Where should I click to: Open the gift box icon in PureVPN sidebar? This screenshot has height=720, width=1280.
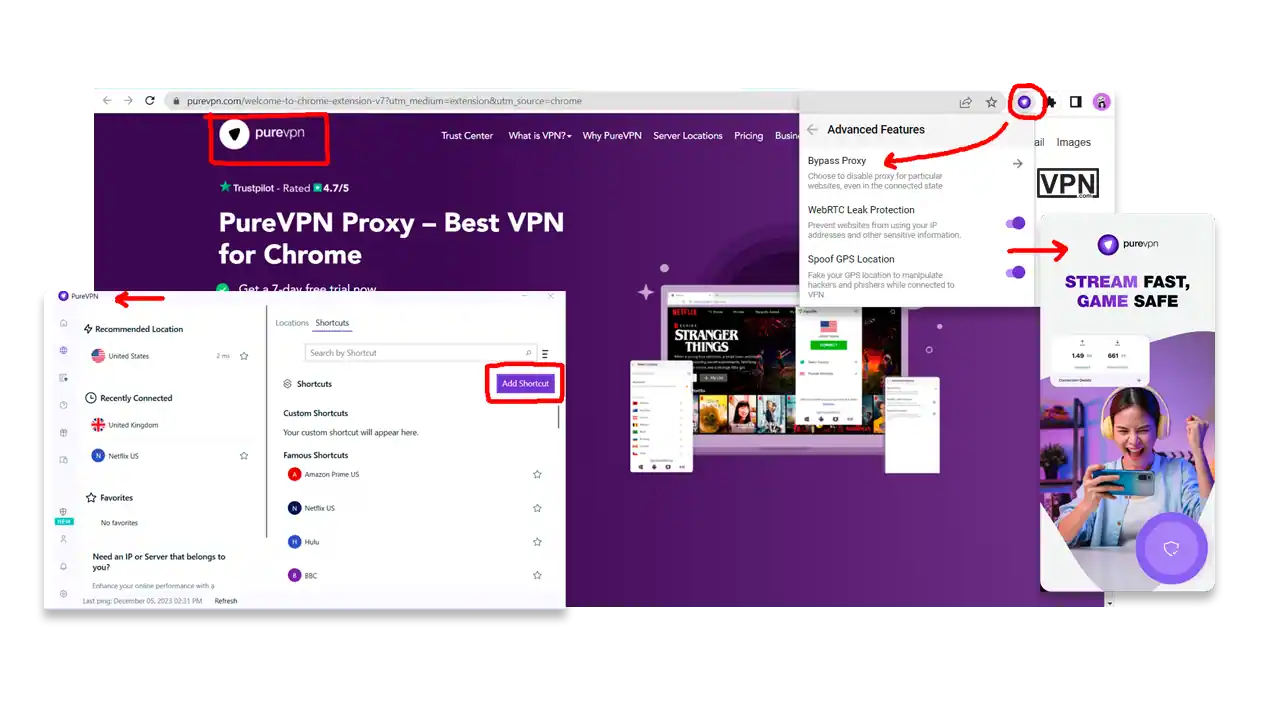[x=63, y=433]
